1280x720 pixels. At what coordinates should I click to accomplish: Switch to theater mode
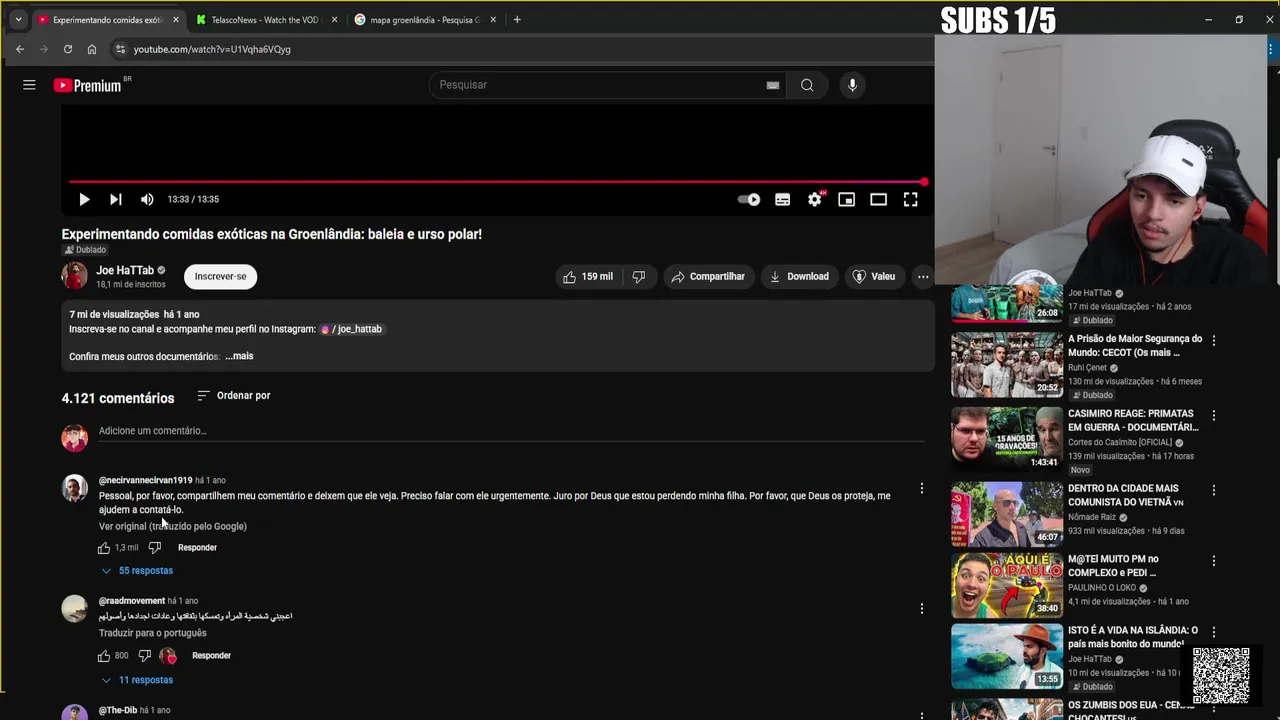click(879, 199)
